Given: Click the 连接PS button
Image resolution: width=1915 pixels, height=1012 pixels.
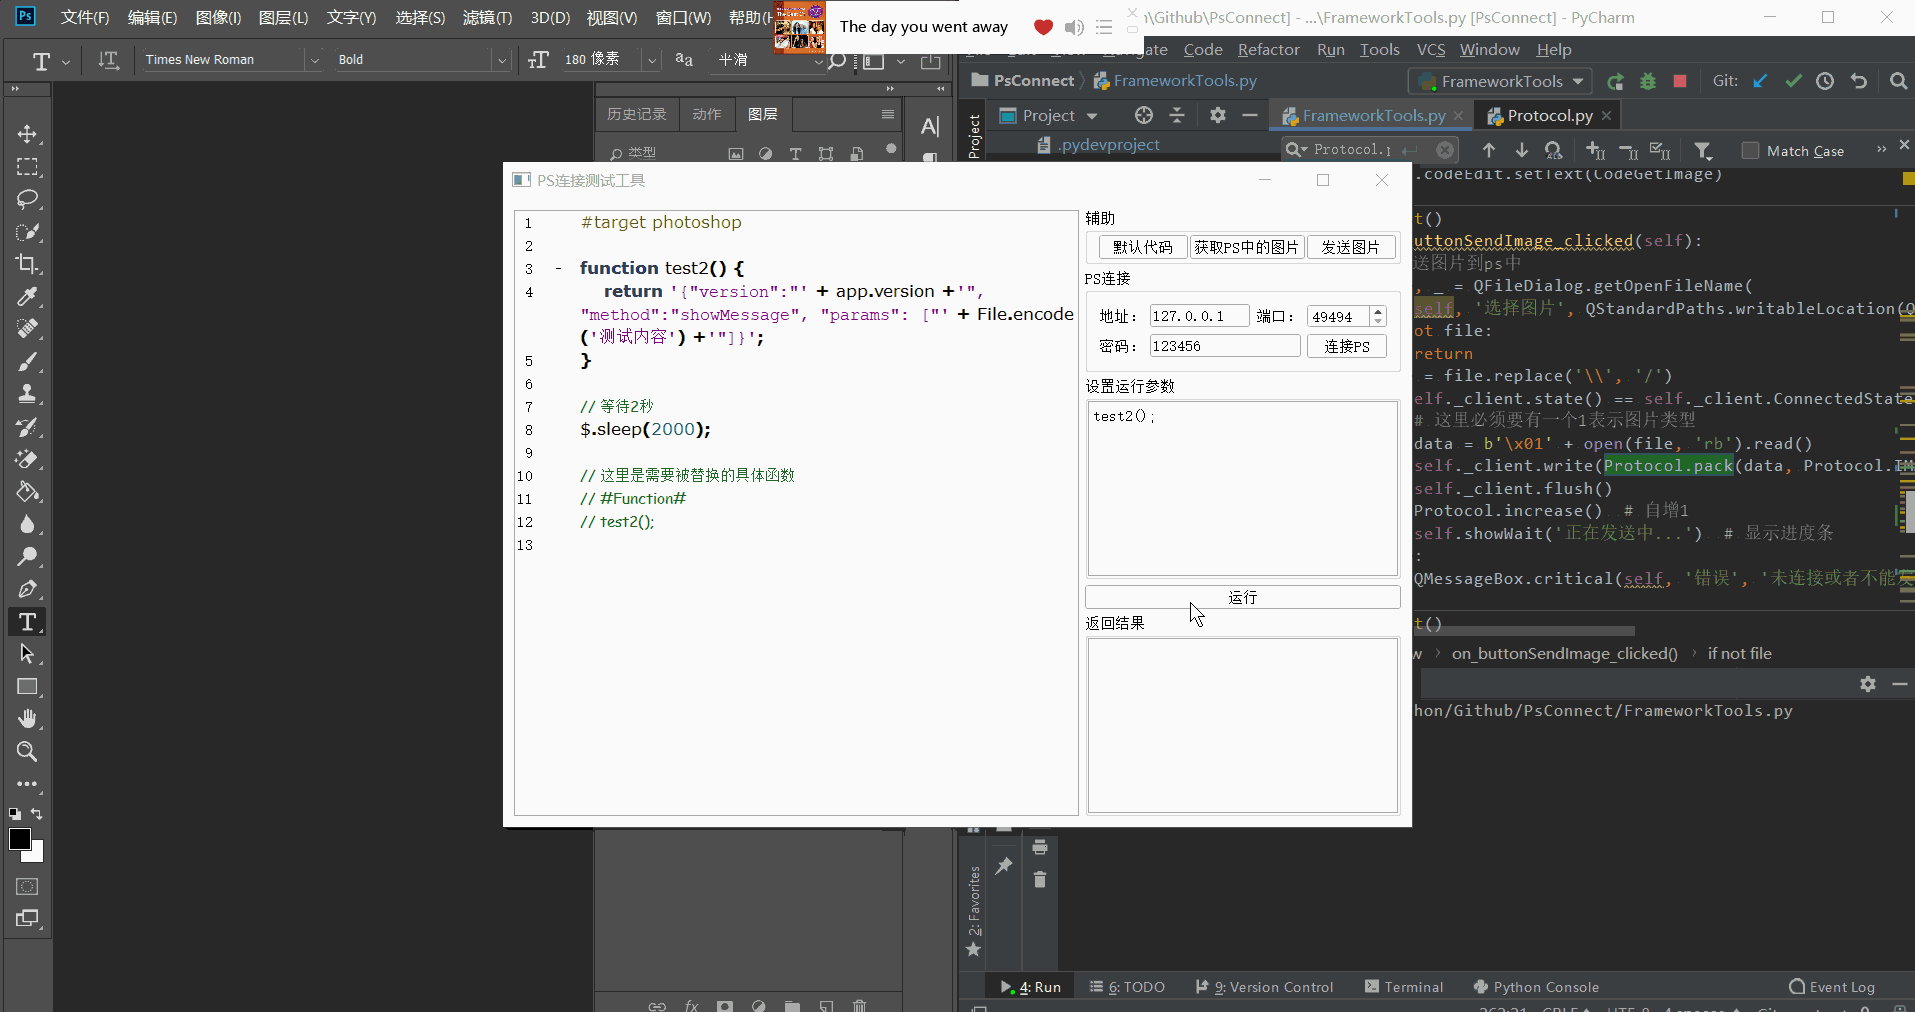Looking at the screenshot, I should 1347,346.
